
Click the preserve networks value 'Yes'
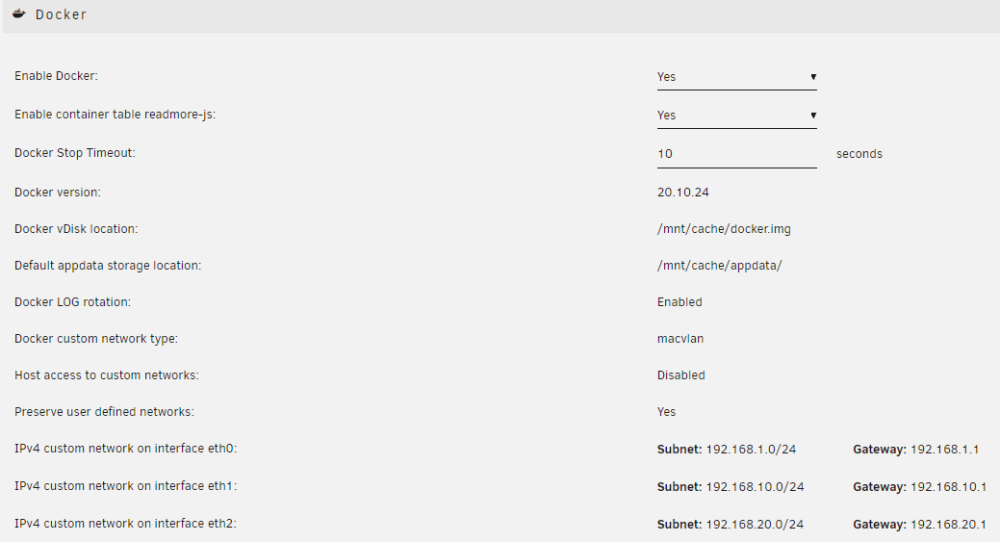(x=666, y=412)
